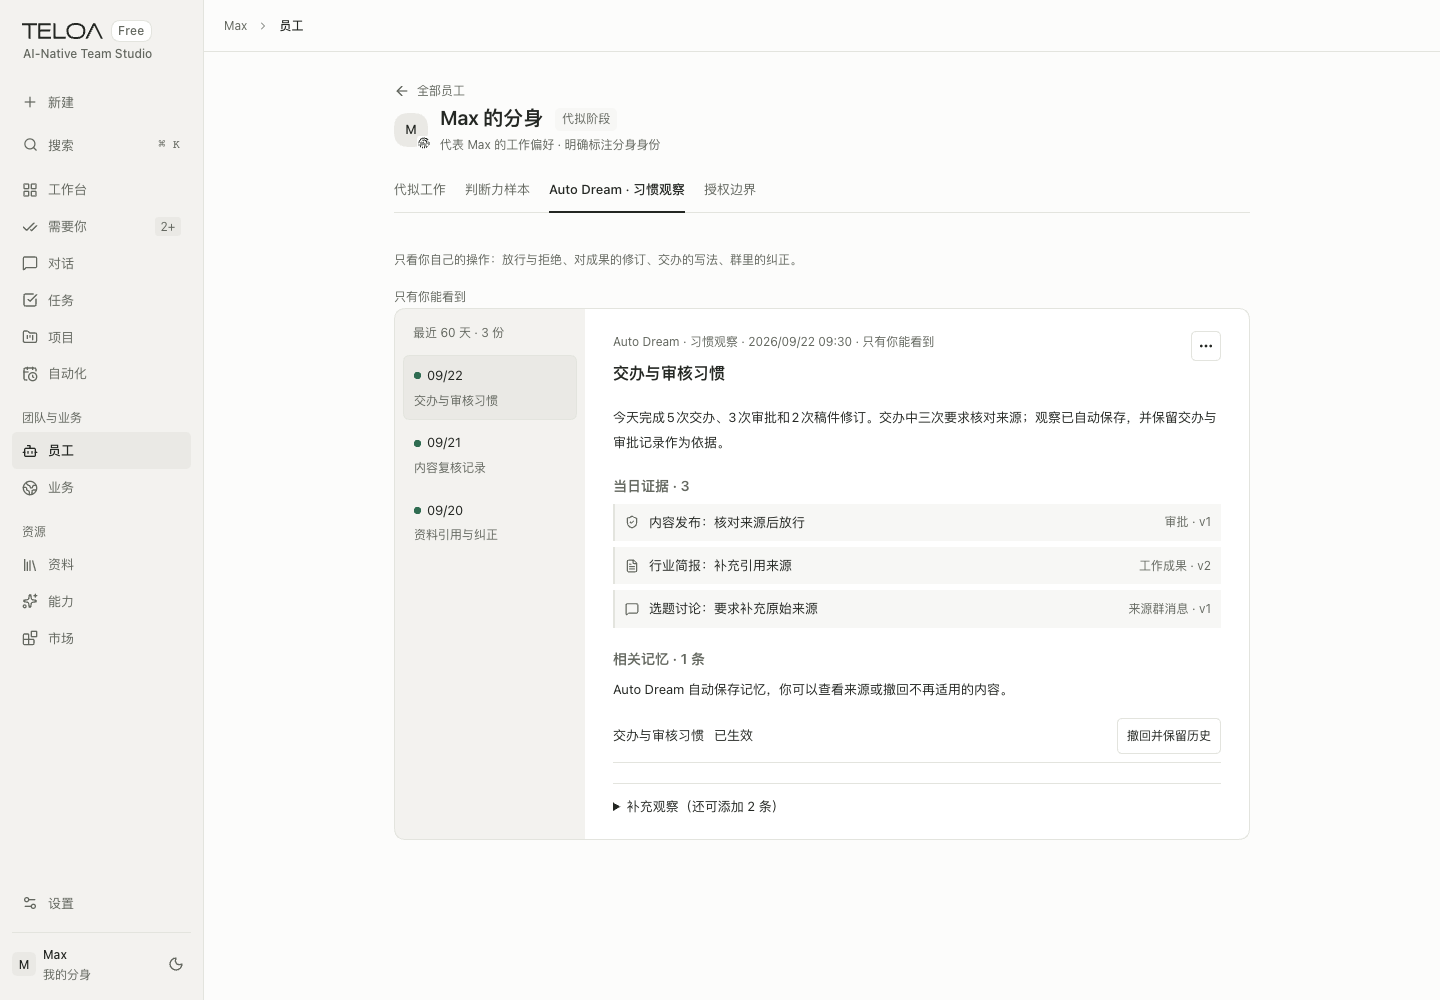Click 已生效 status text
This screenshot has width=1440, height=1000.
click(x=733, y=735)
